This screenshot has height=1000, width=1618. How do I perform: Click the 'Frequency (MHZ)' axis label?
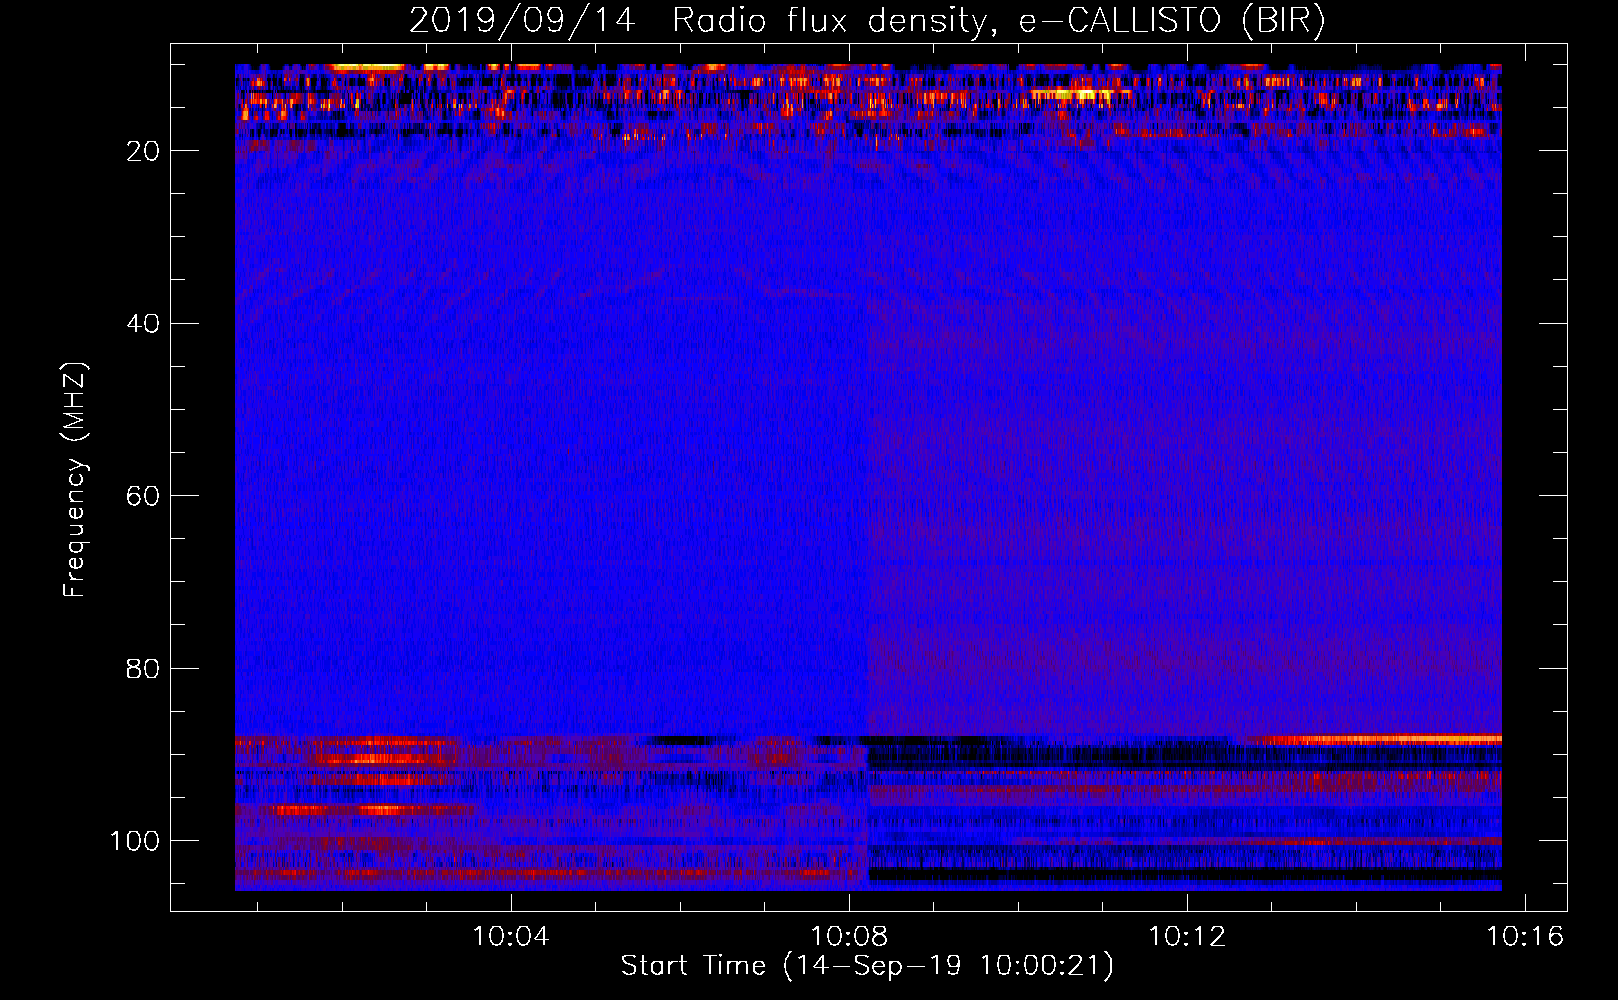(75, 480)
